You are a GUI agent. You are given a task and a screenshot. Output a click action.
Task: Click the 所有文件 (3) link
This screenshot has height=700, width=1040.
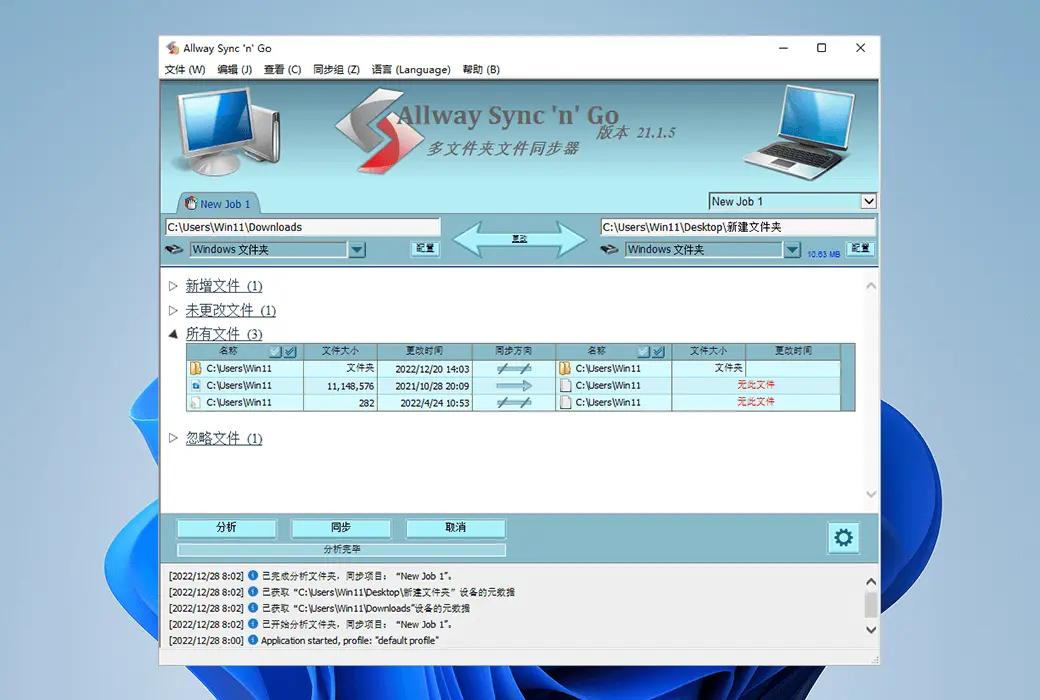tap(224, 334)
